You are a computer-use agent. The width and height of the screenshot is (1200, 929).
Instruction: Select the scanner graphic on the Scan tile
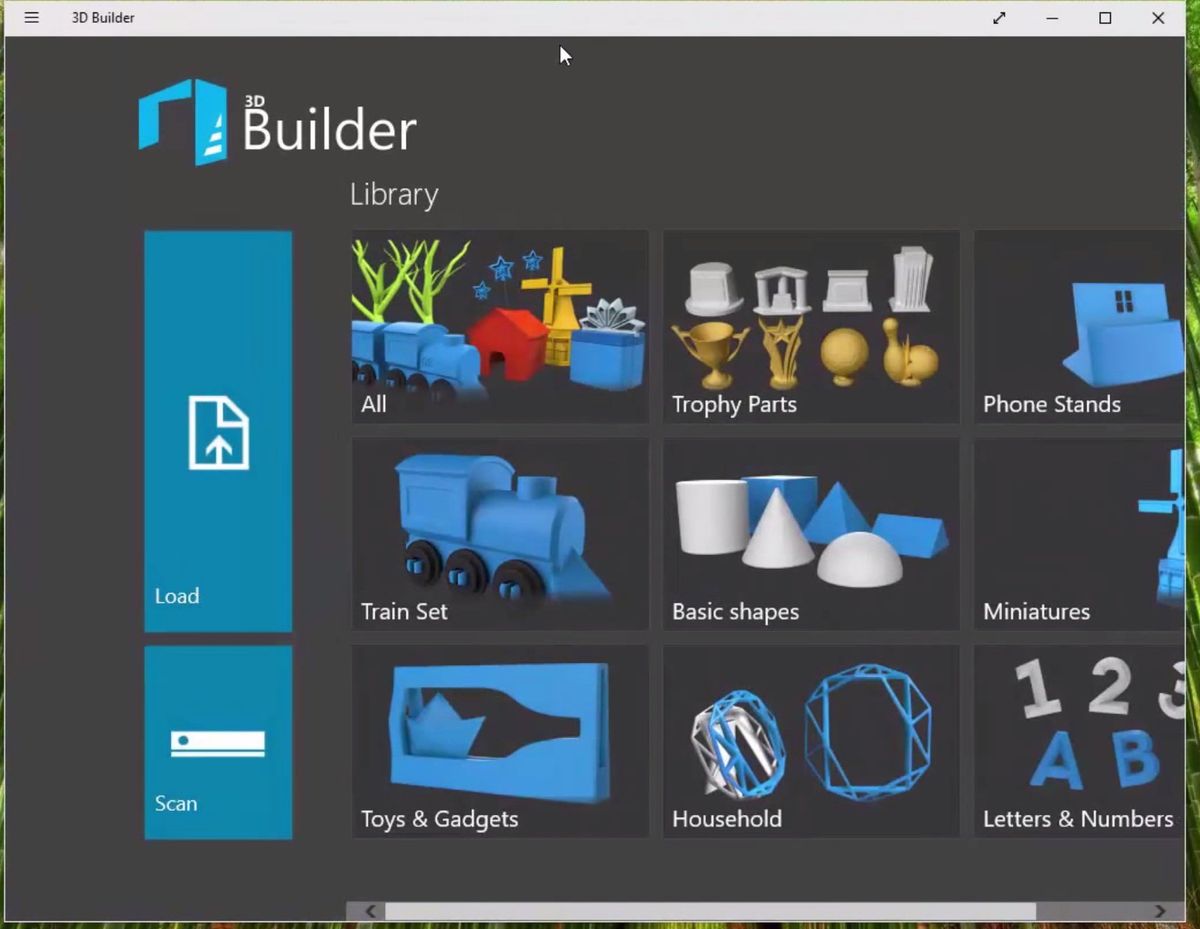[218, 742]
